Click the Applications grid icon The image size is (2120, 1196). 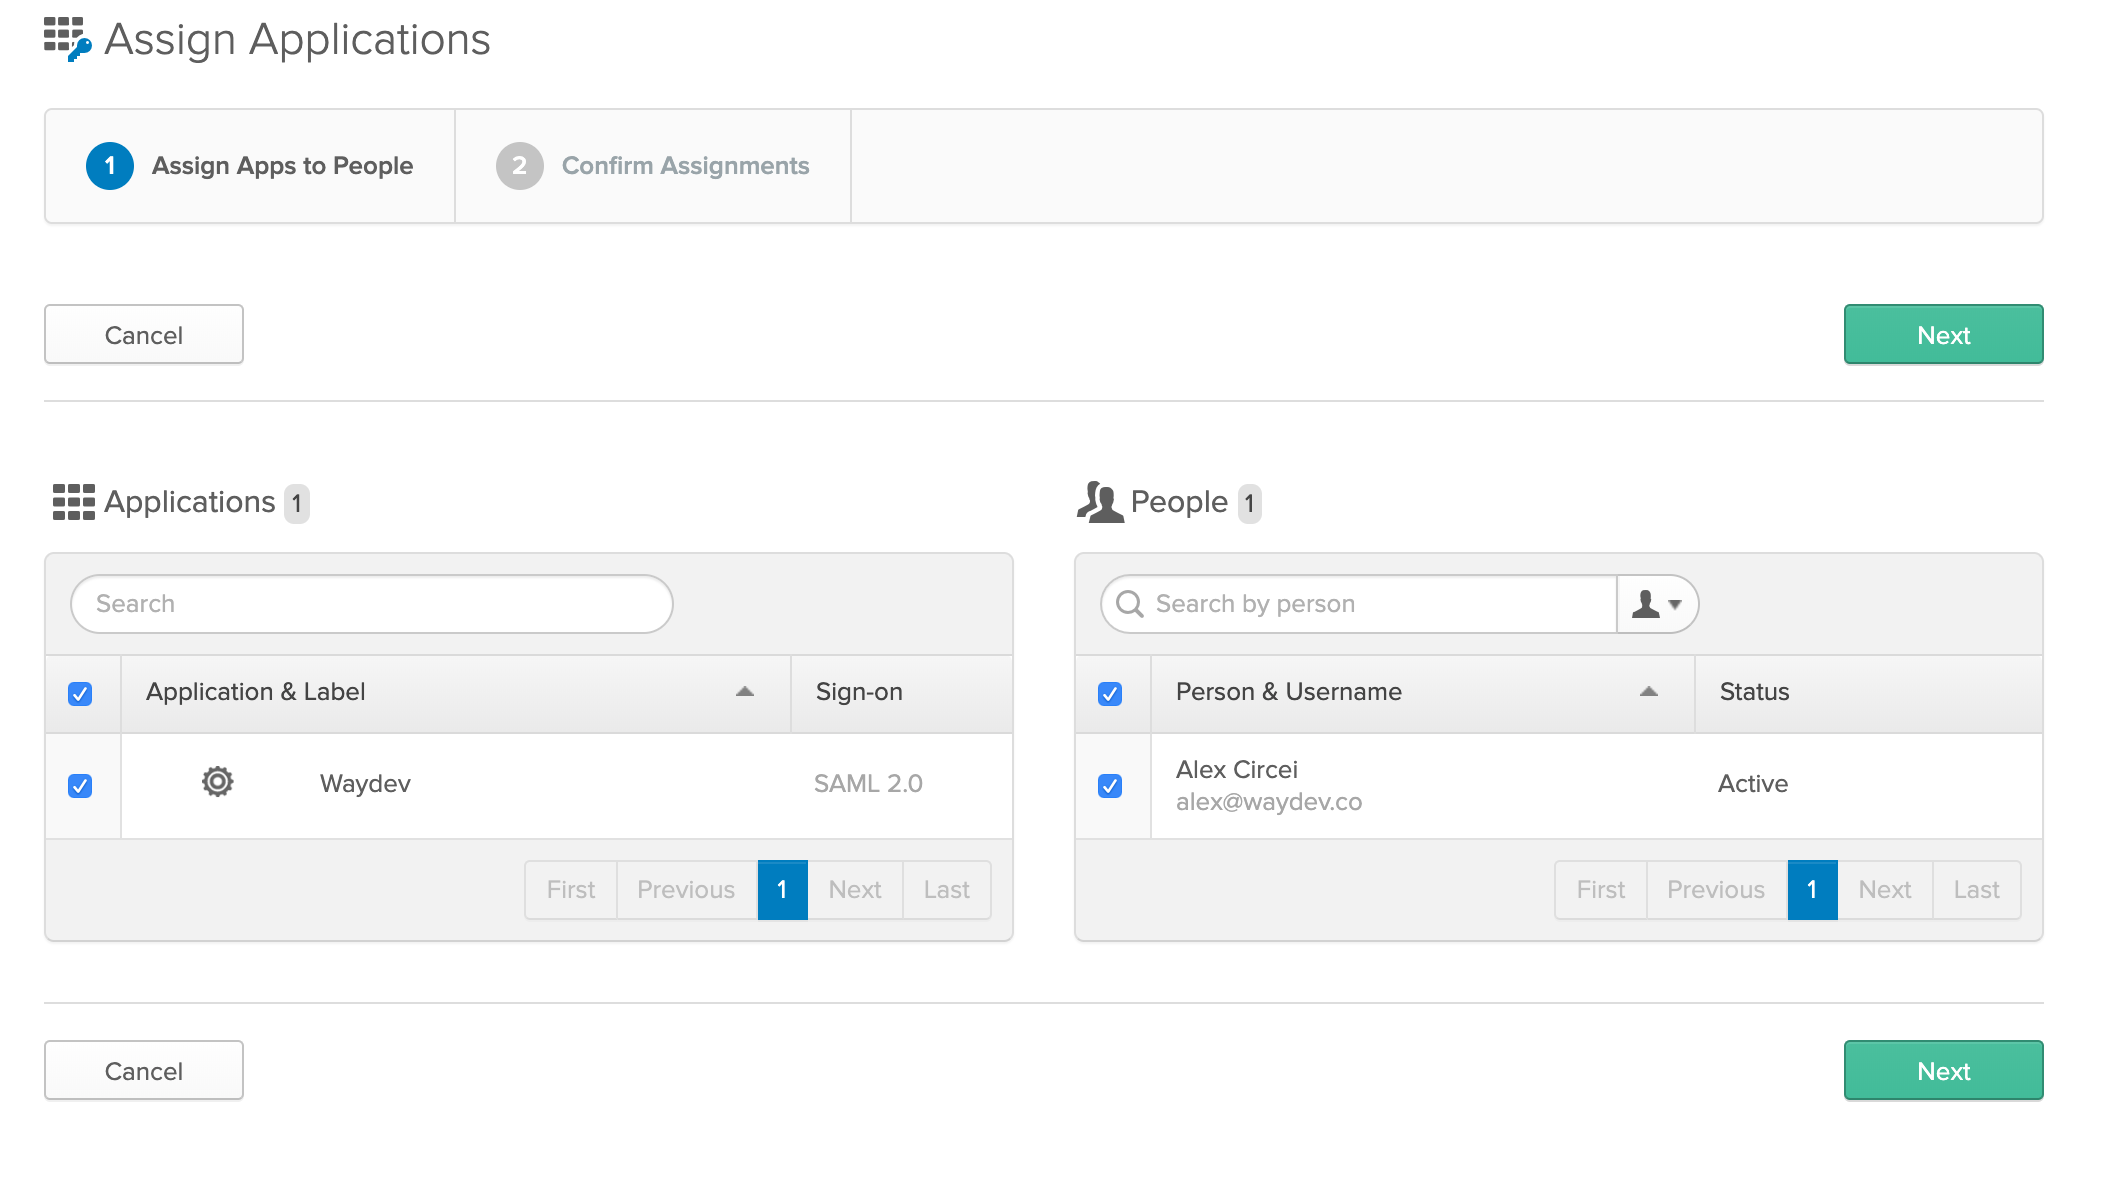73,502
